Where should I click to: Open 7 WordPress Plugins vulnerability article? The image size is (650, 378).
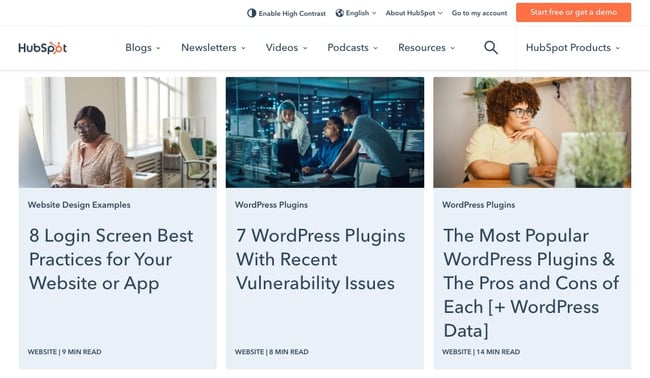click(x=321, y=259)
